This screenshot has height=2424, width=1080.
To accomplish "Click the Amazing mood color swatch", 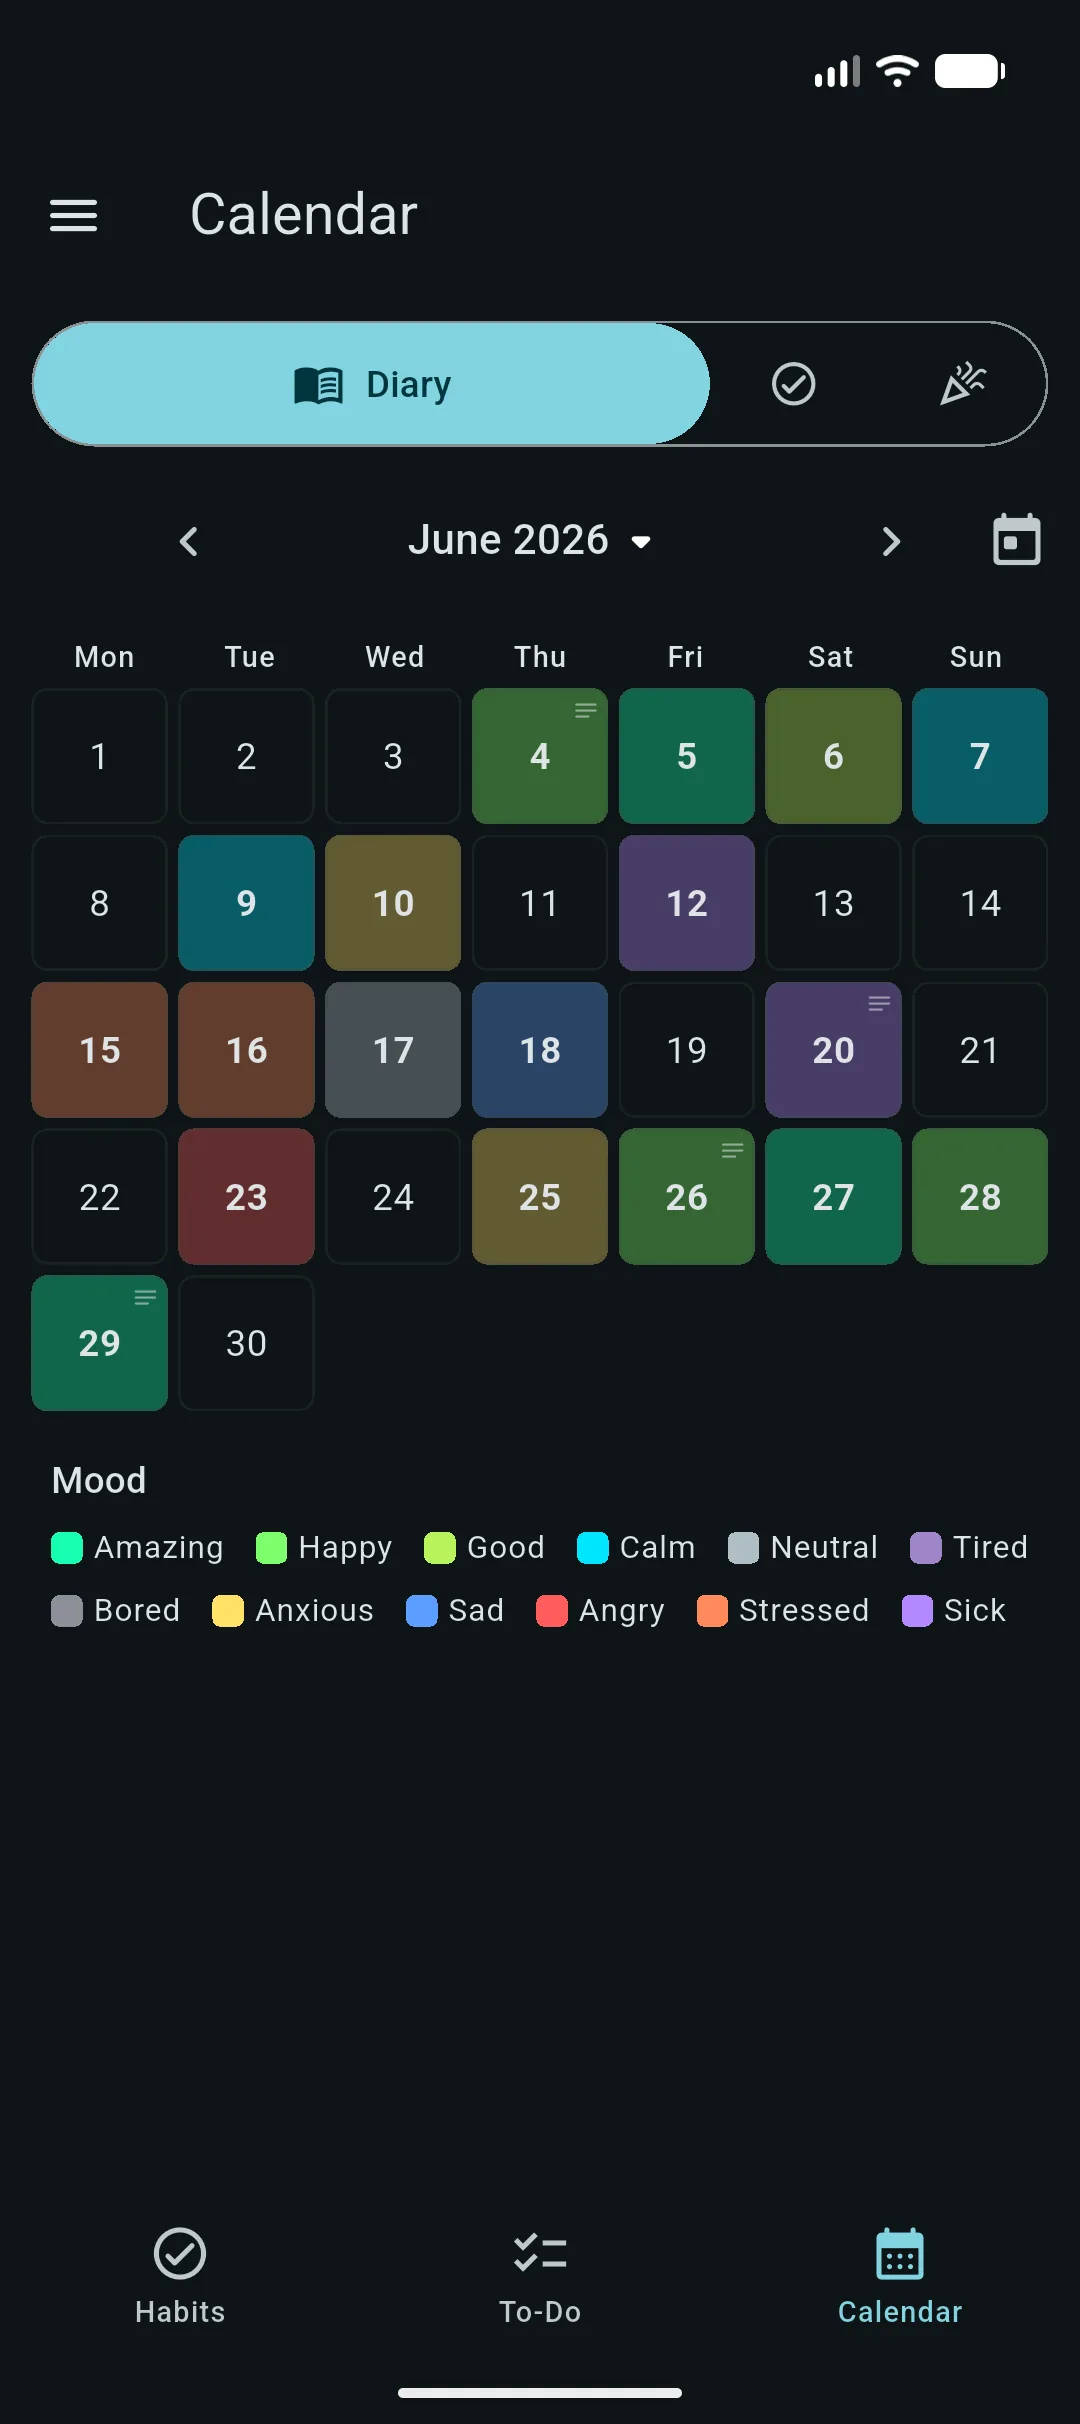I will point(67,1548).
